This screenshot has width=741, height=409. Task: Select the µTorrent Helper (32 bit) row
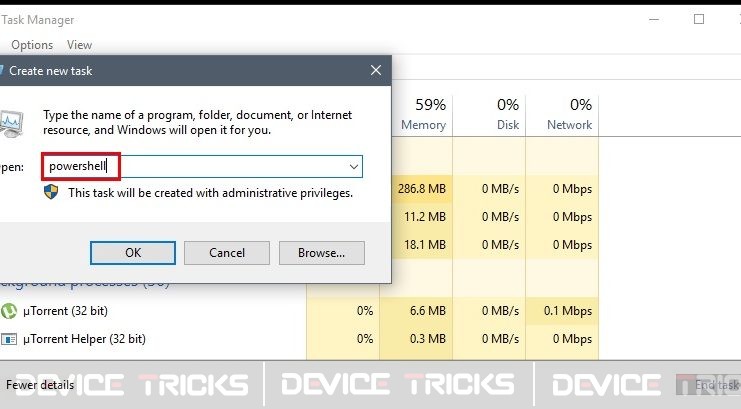(x=299, y=339)
